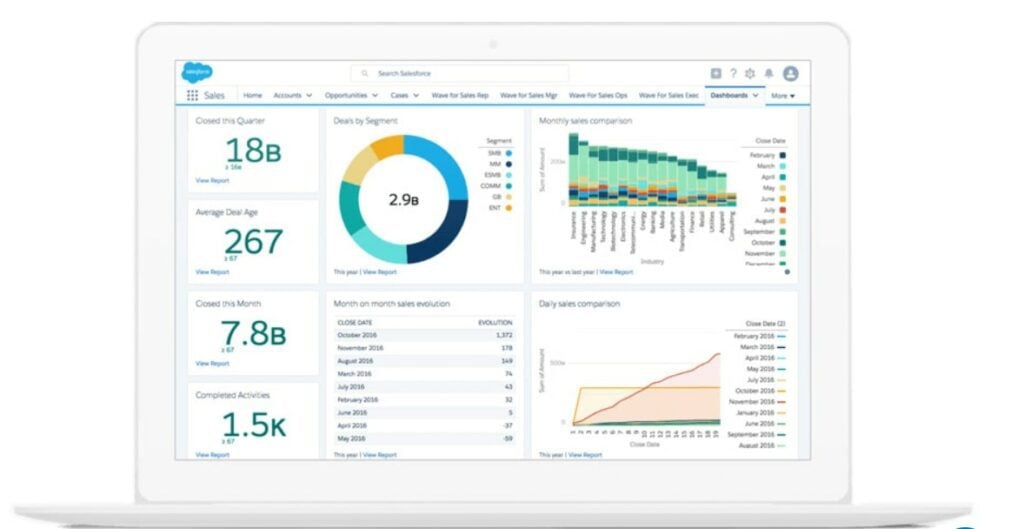Click the July swatch in Monthly sales legend
Viewport: 1024px width, 529px height.
point(783,210)
